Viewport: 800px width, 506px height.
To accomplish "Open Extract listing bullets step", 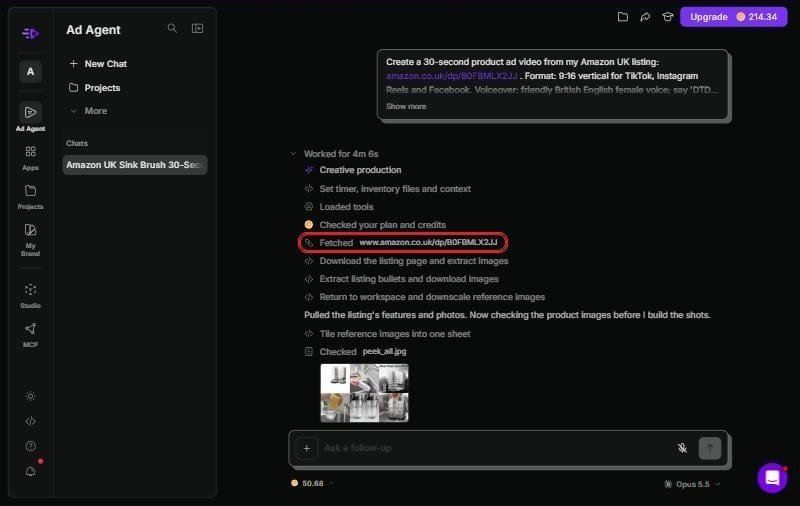I will 402,279.
